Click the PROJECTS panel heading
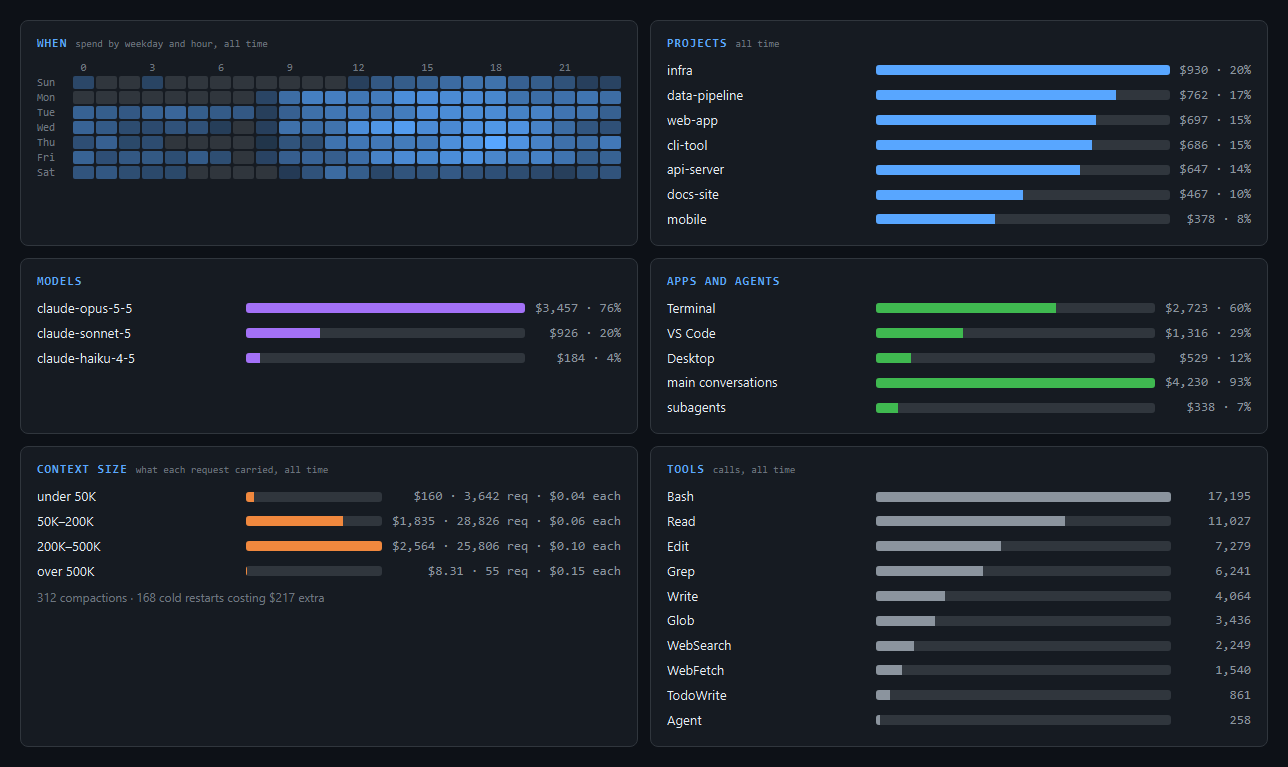Image resolution: width=1288 pixels, height=767 pixels. click(698, 43)
